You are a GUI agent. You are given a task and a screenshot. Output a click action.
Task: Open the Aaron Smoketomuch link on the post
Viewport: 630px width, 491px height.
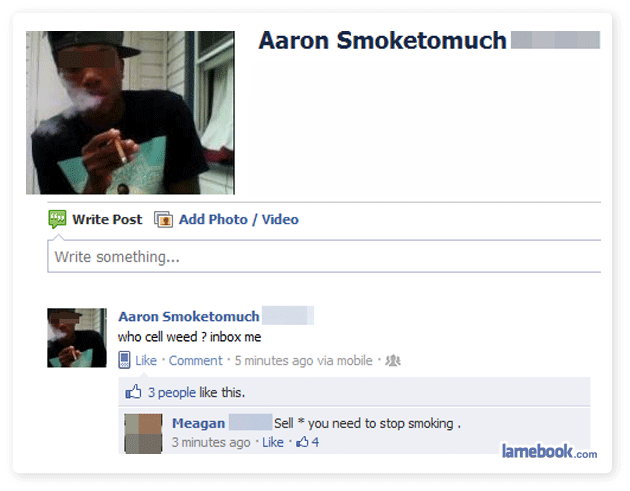188,317
